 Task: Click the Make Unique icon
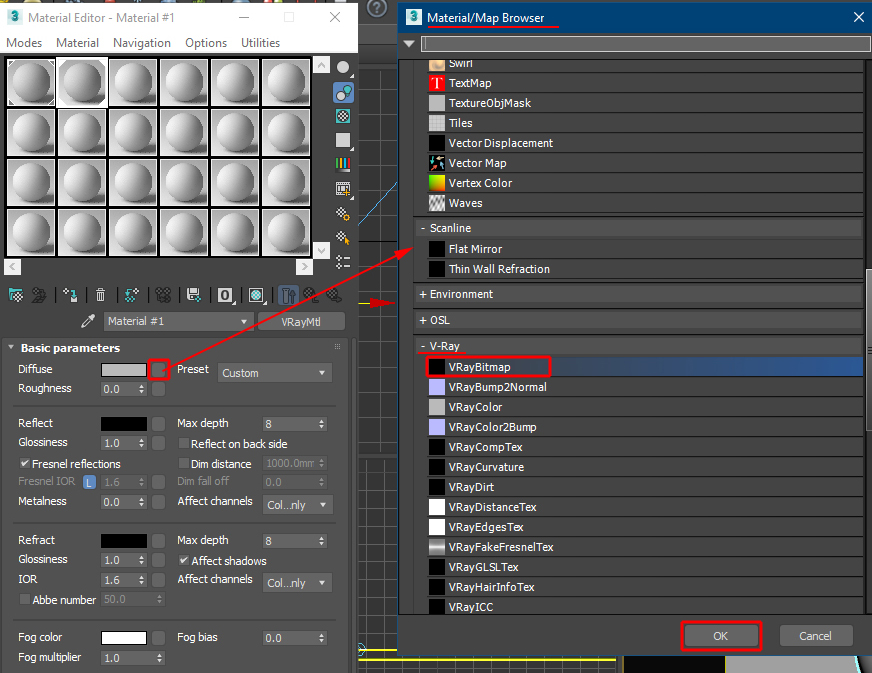pos(163,295)
